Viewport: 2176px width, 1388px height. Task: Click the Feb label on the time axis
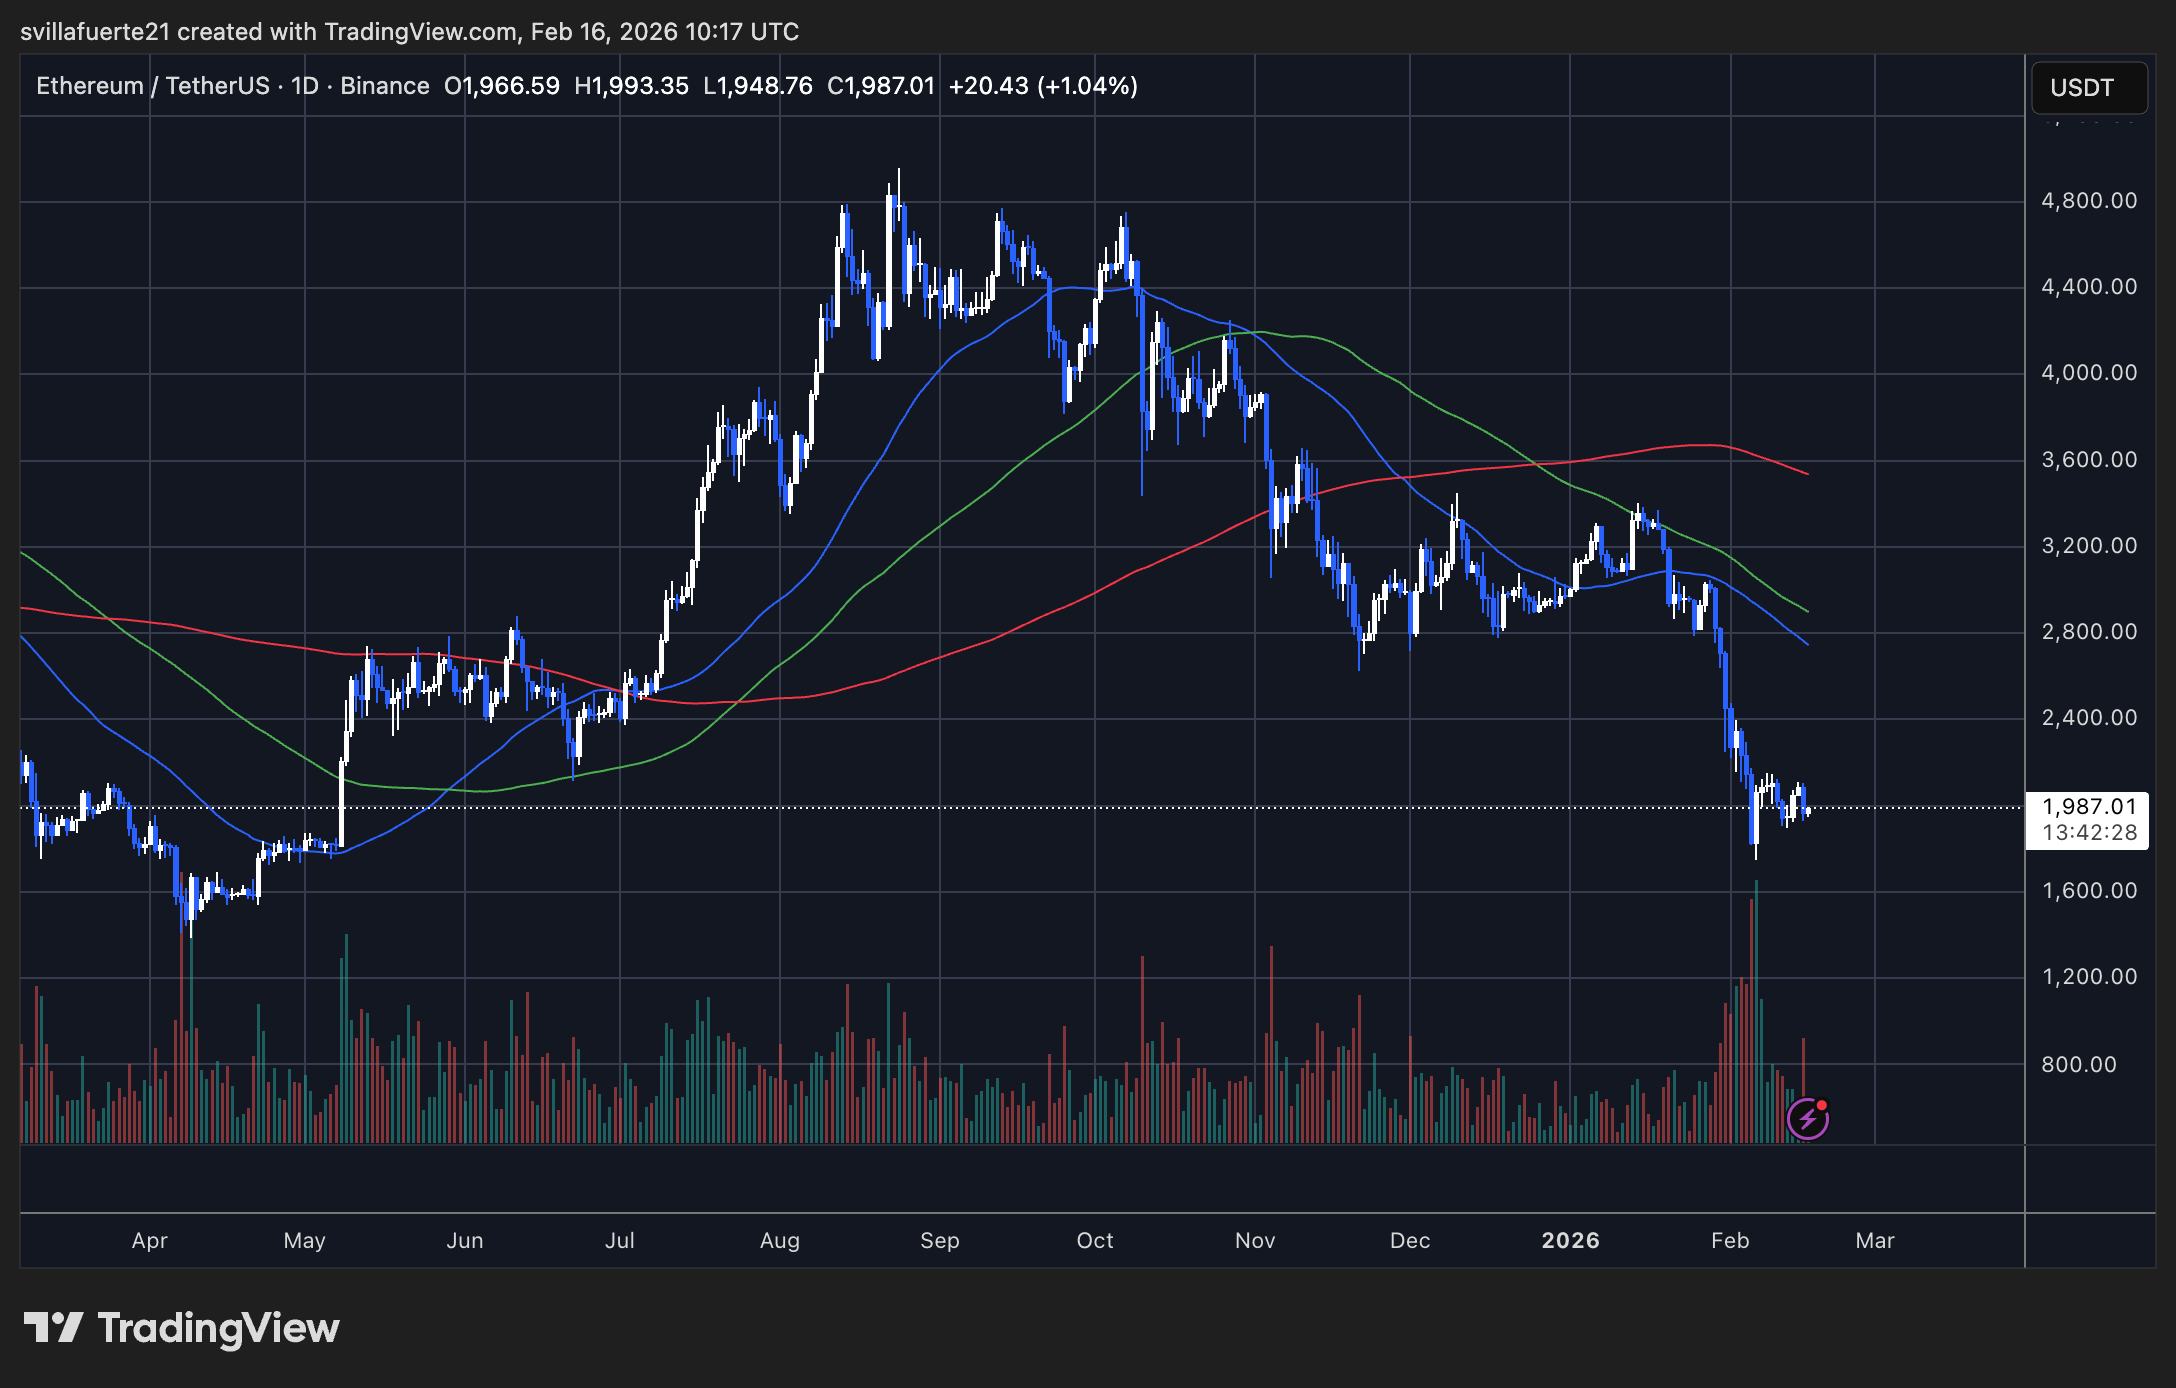(1730, 1240)
